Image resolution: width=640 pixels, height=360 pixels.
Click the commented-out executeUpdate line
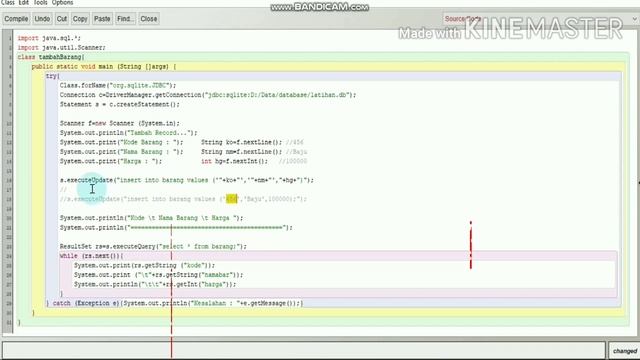(x=183, y=199)
